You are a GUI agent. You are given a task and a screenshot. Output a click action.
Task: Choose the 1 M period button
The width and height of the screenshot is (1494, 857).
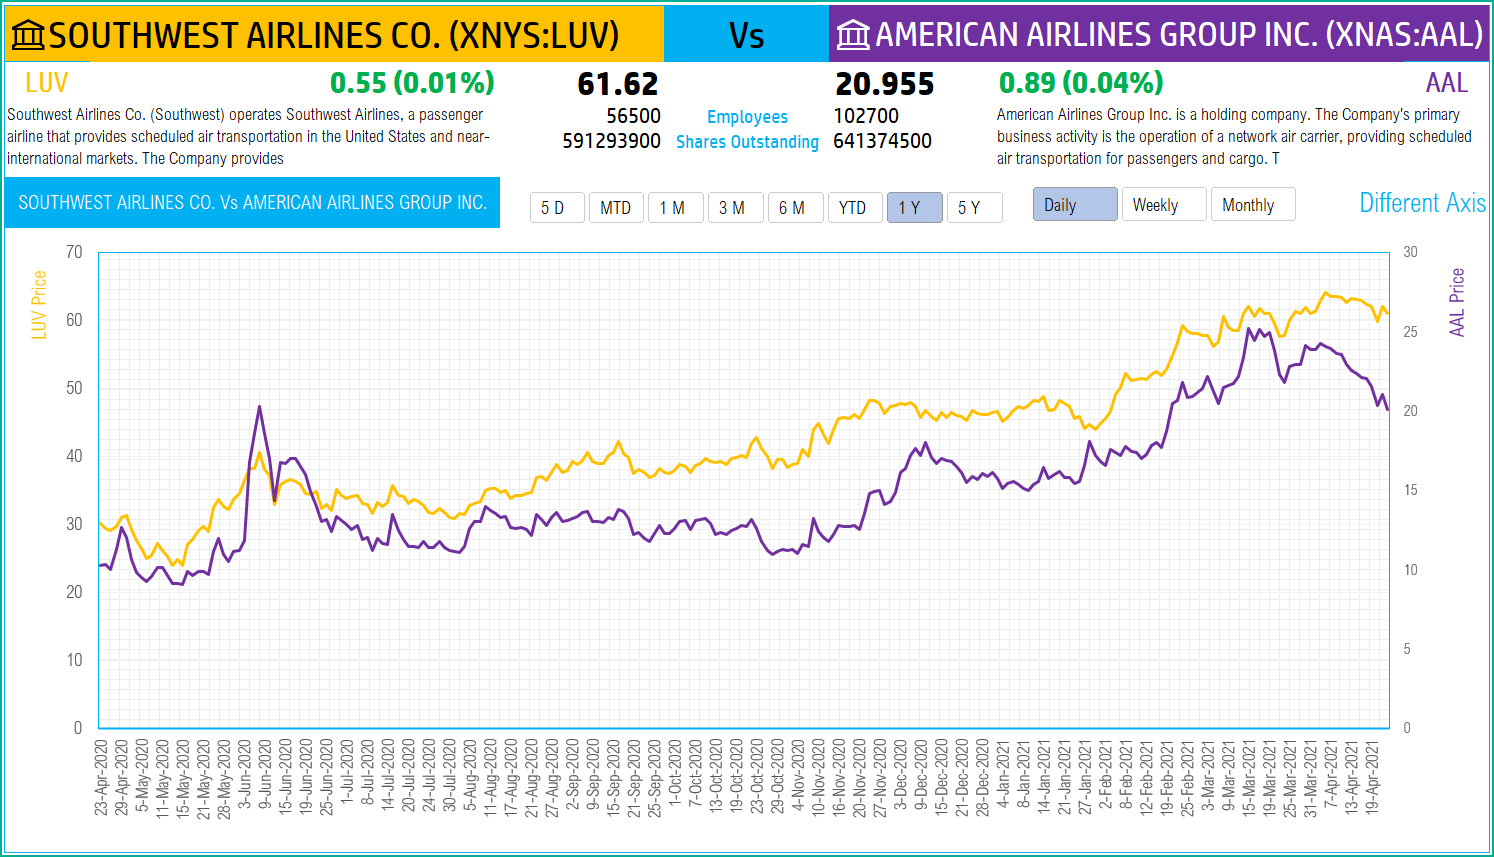pos(676,207)
